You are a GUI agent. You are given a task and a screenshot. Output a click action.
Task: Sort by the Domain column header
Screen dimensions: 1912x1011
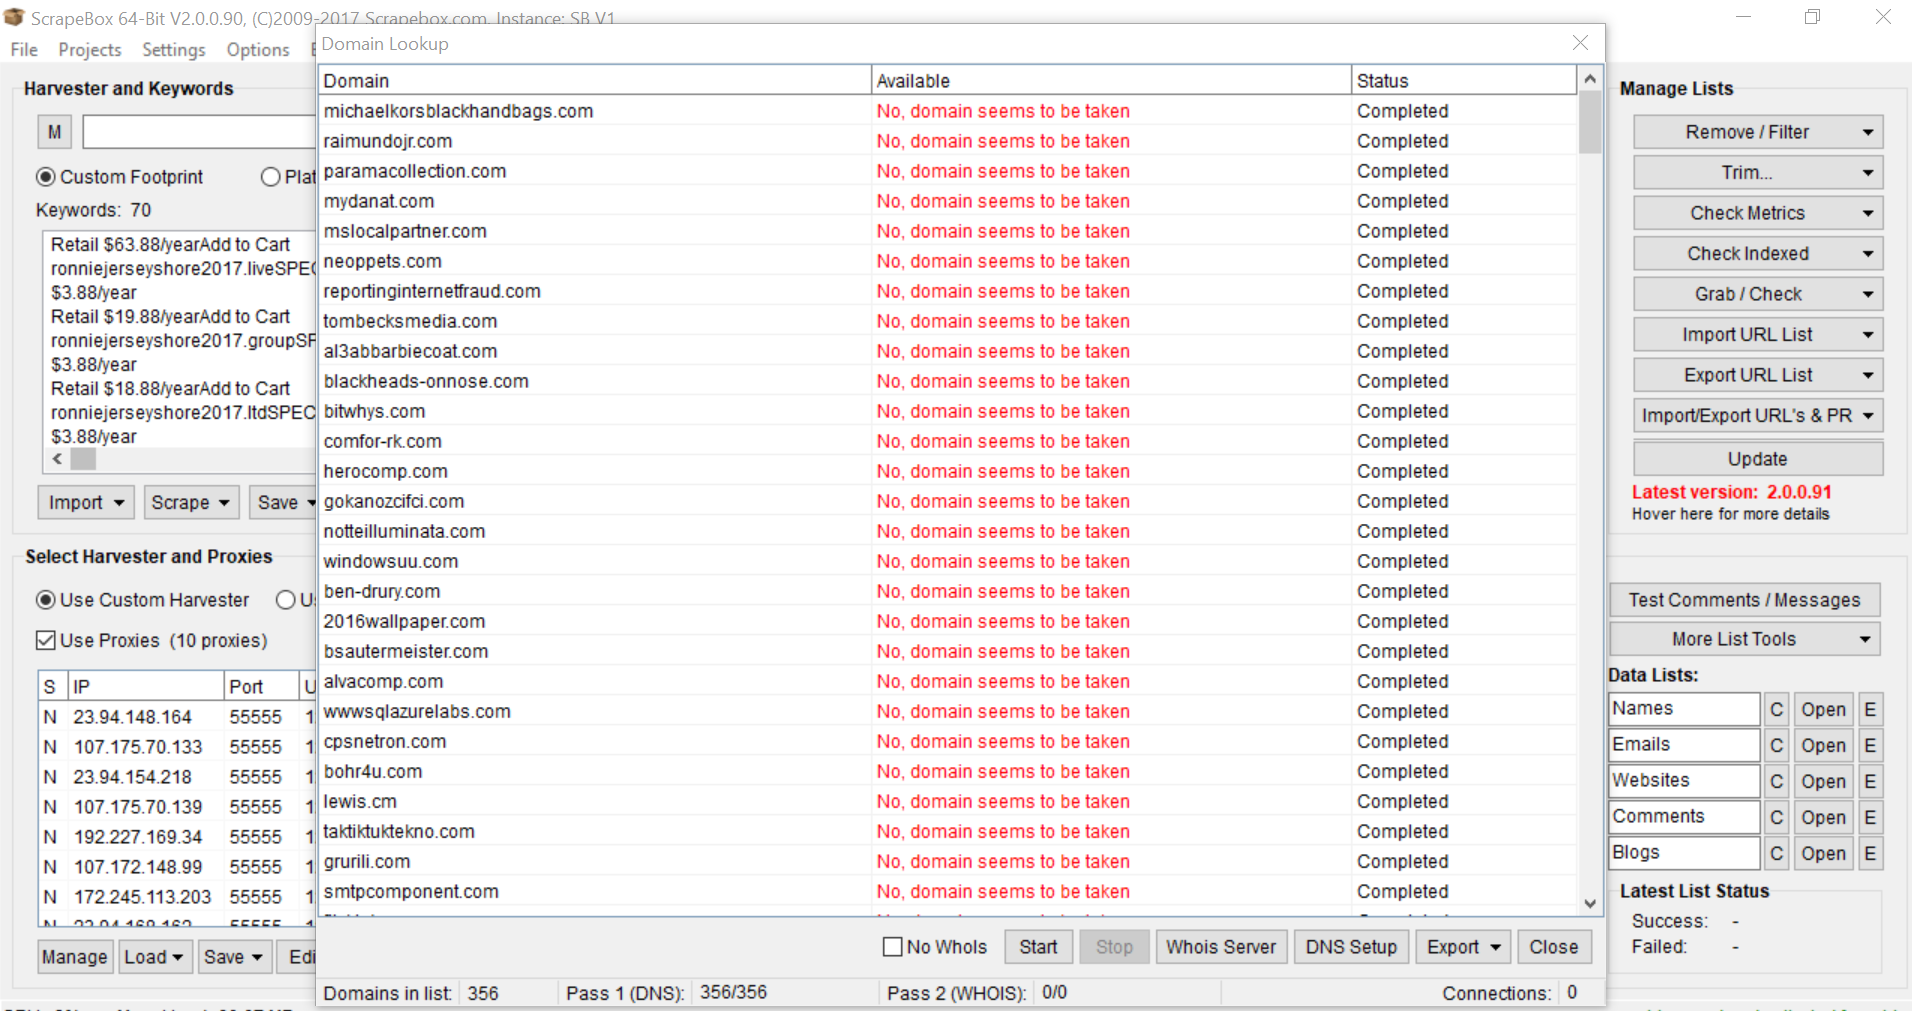[595, 81]
